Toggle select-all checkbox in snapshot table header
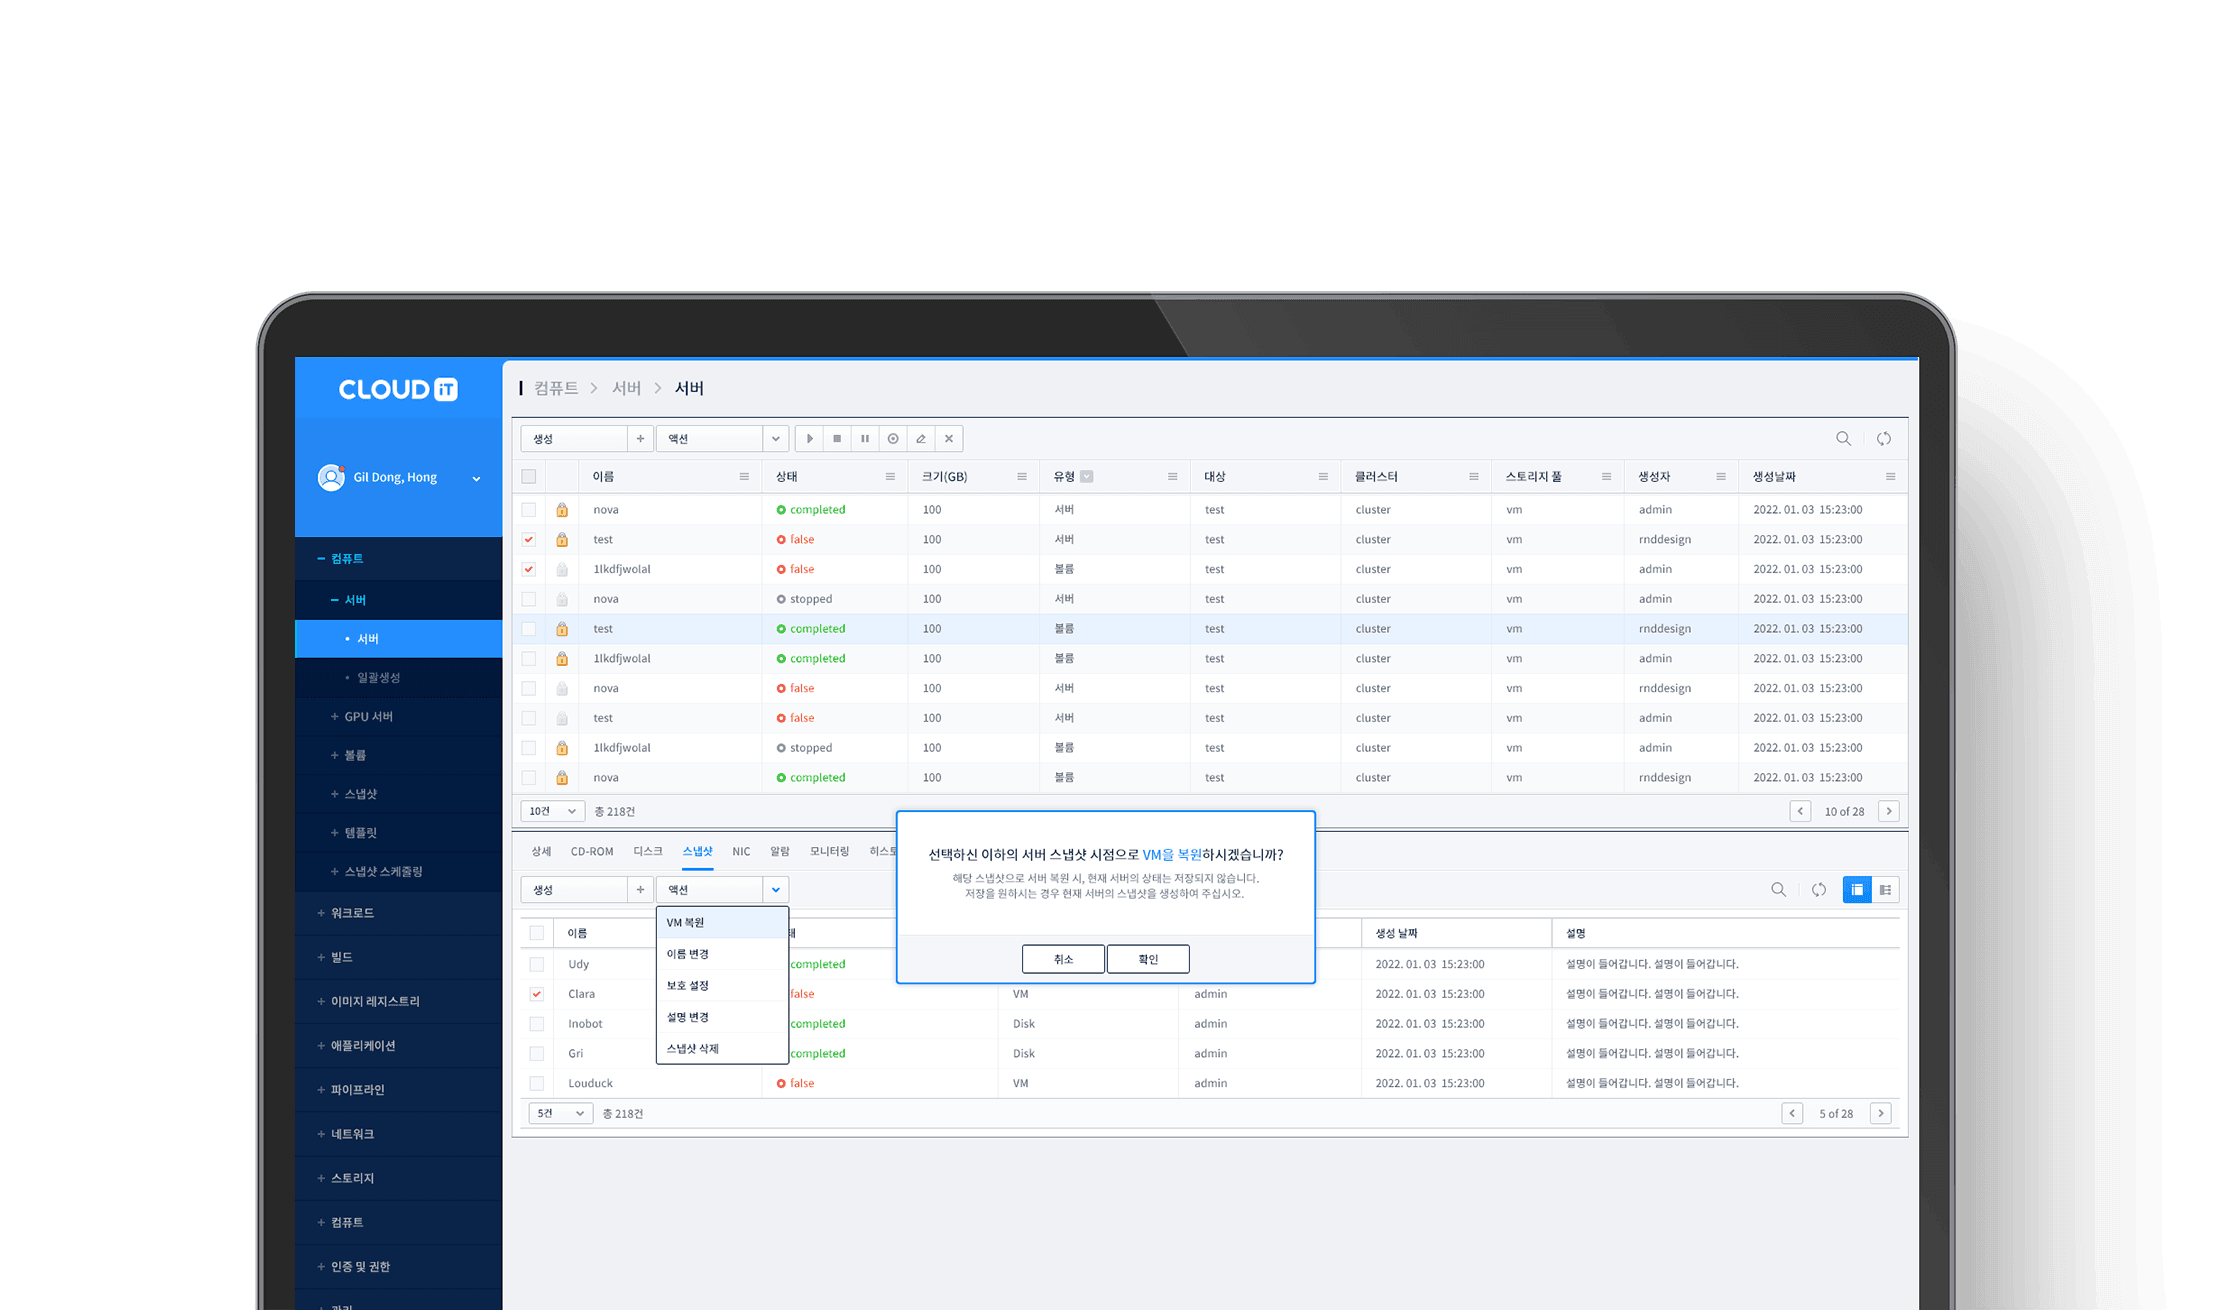 tap(537, 933)
